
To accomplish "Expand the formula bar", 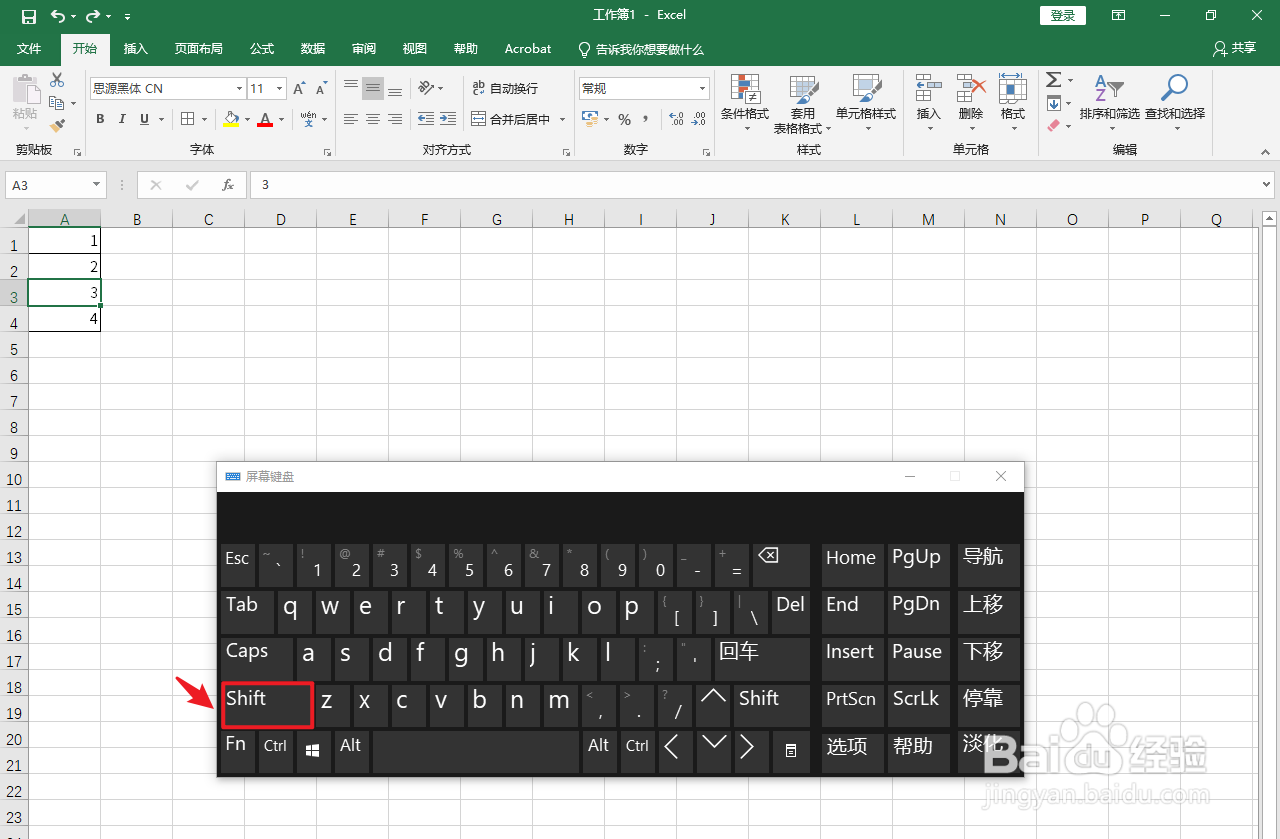I will click(1267, 185).
